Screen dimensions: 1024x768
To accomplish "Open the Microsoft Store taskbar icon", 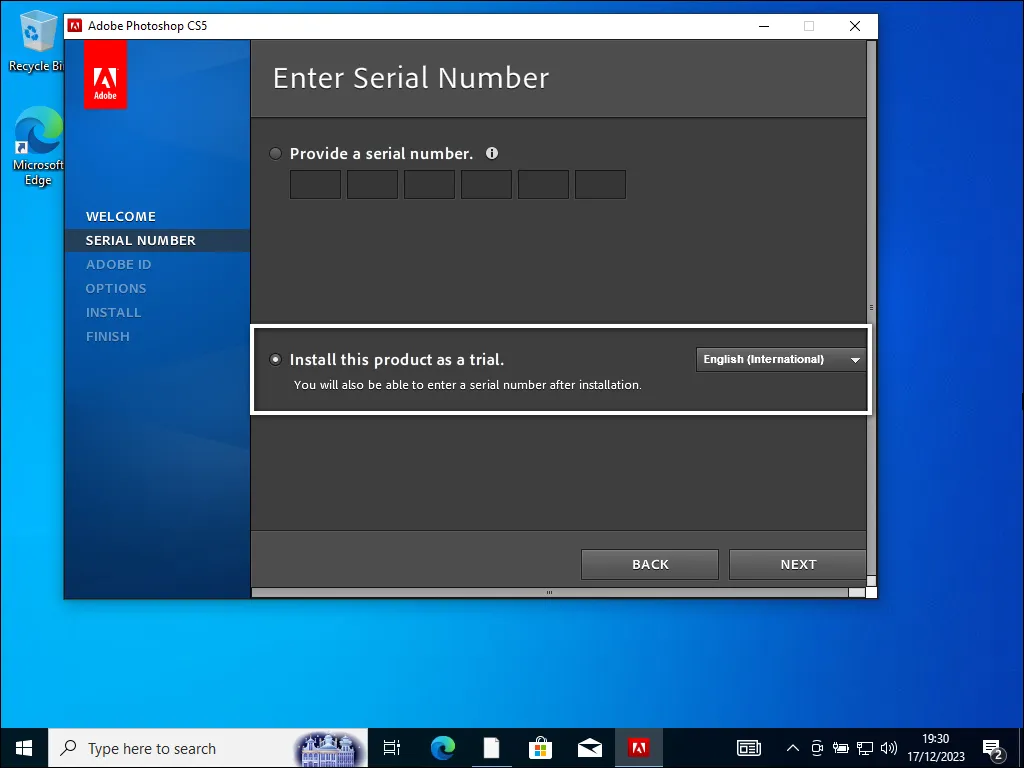I will [x=540, y=747].
